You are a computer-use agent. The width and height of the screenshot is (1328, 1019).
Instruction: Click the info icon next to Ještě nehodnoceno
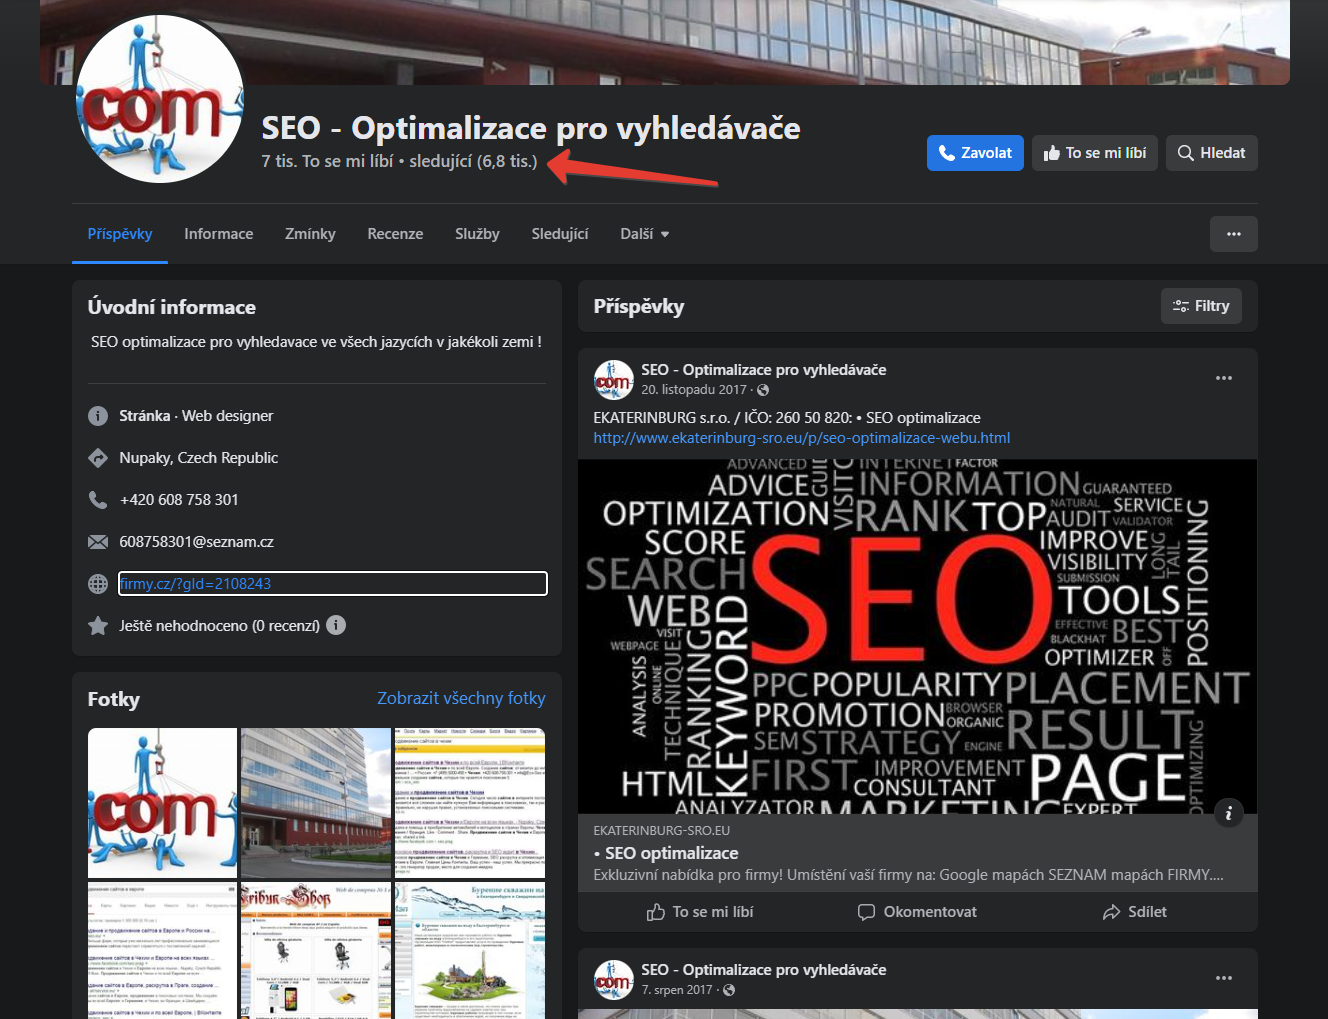336,625
